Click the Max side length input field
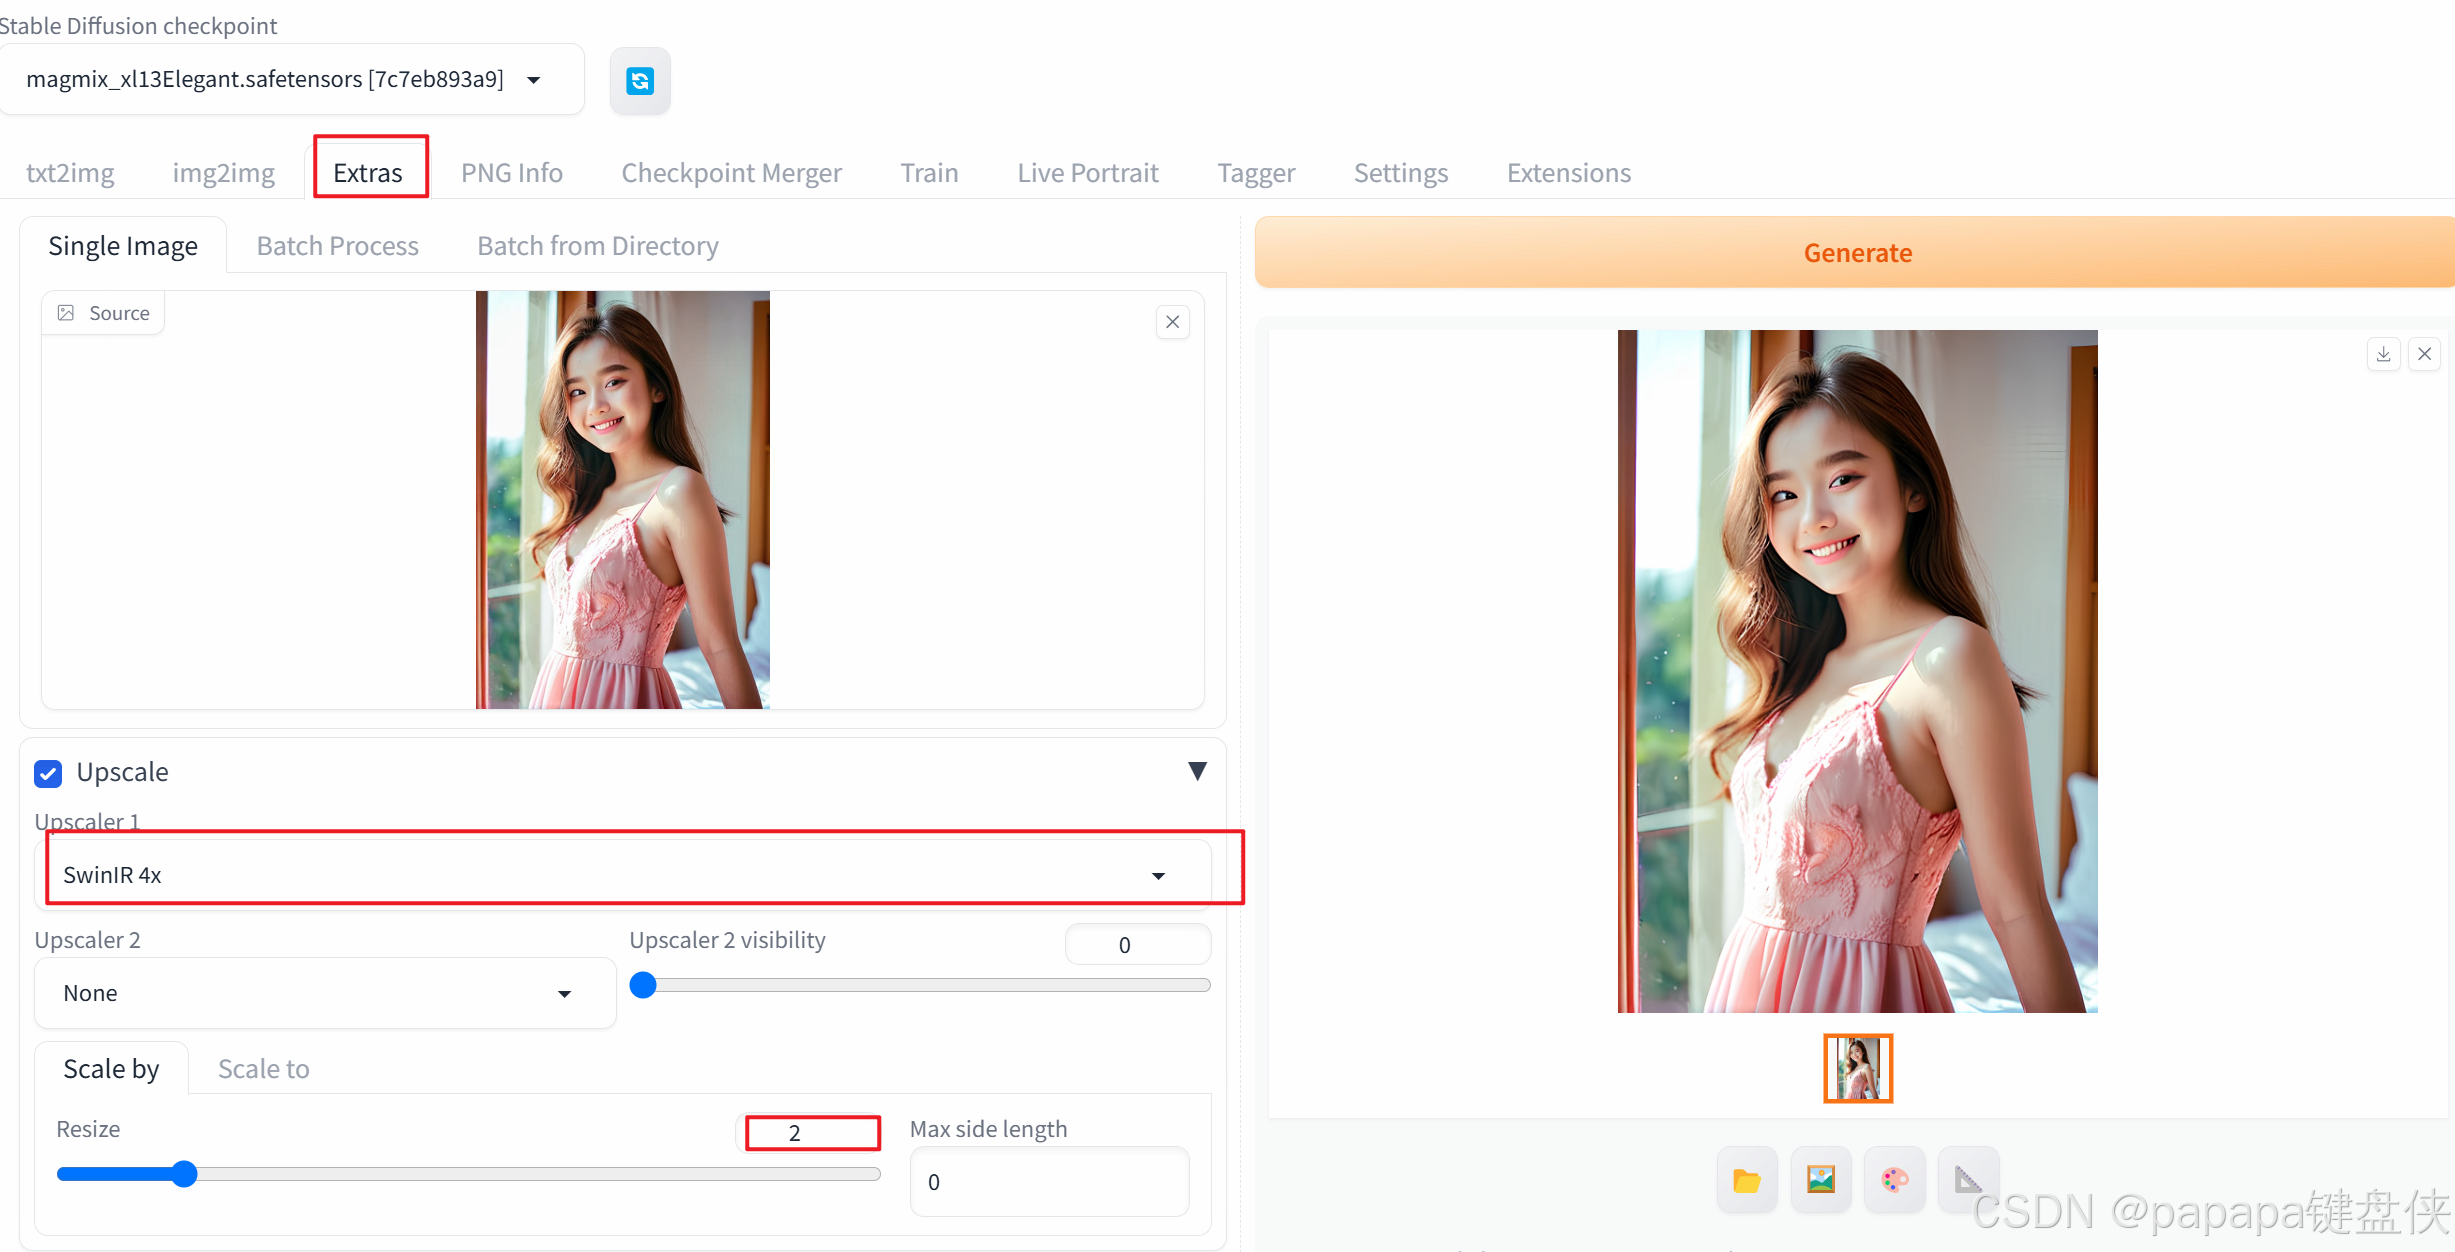The image size is (2455, 1252). coord(1048,1182)
